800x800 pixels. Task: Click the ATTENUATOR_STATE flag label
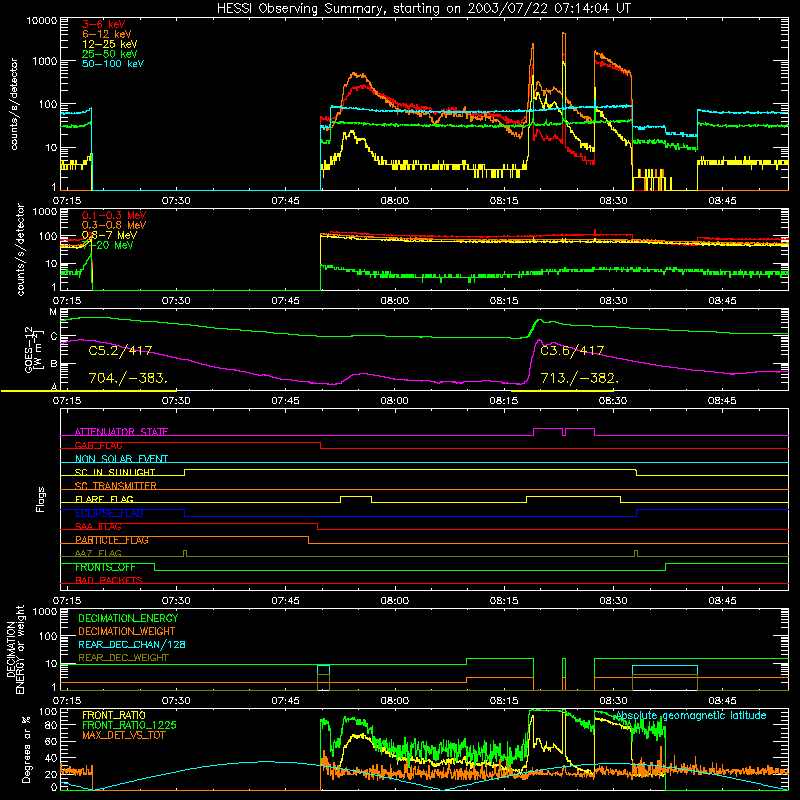coord(121,432)
